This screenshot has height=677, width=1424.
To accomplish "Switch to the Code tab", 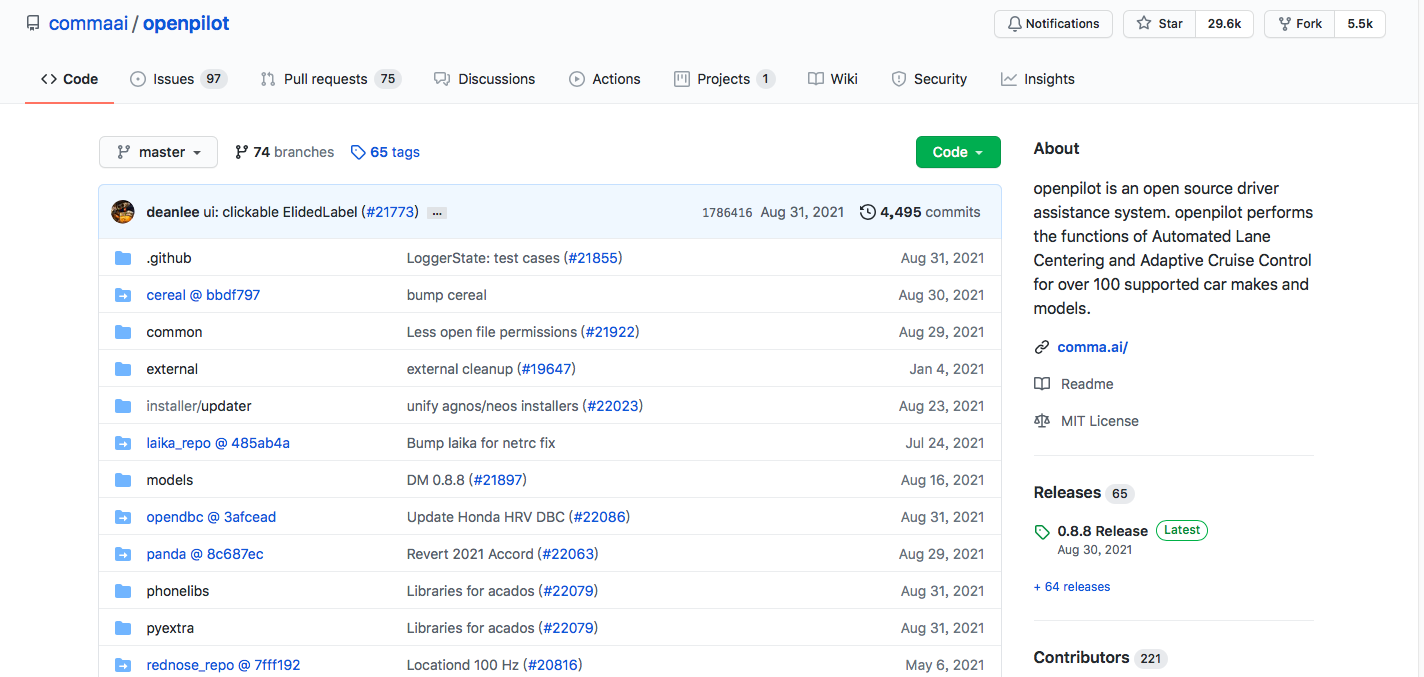I will [x=69, y=79].
